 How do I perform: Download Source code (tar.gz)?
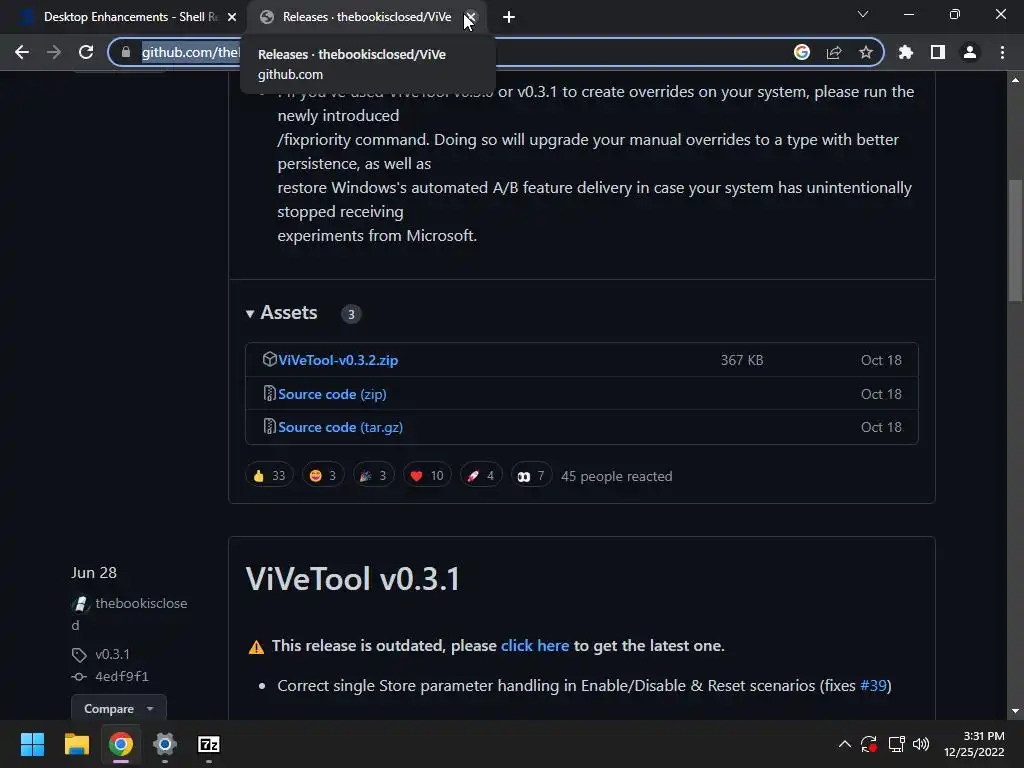coord(340,427)
